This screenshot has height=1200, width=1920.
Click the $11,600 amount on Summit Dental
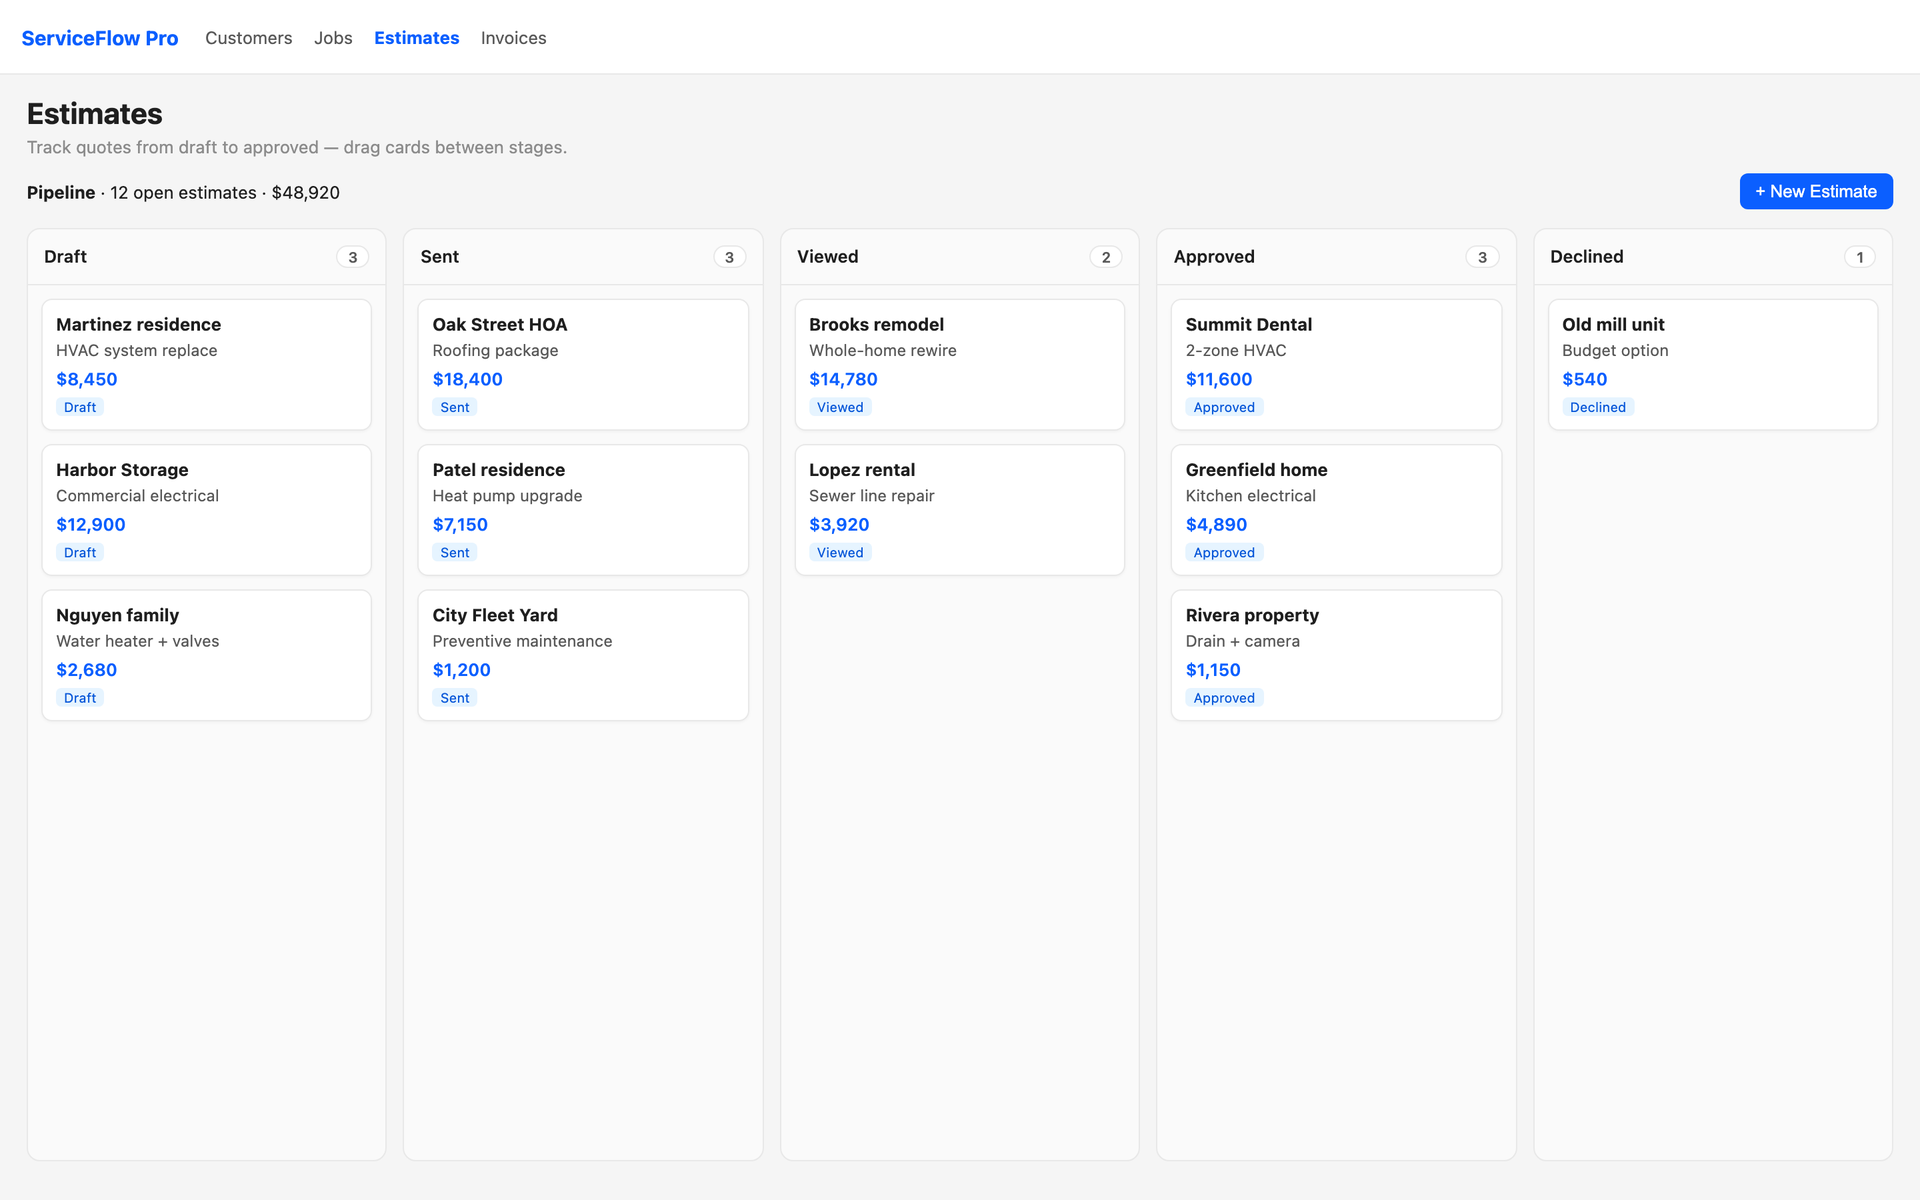tap(1219, 379)
